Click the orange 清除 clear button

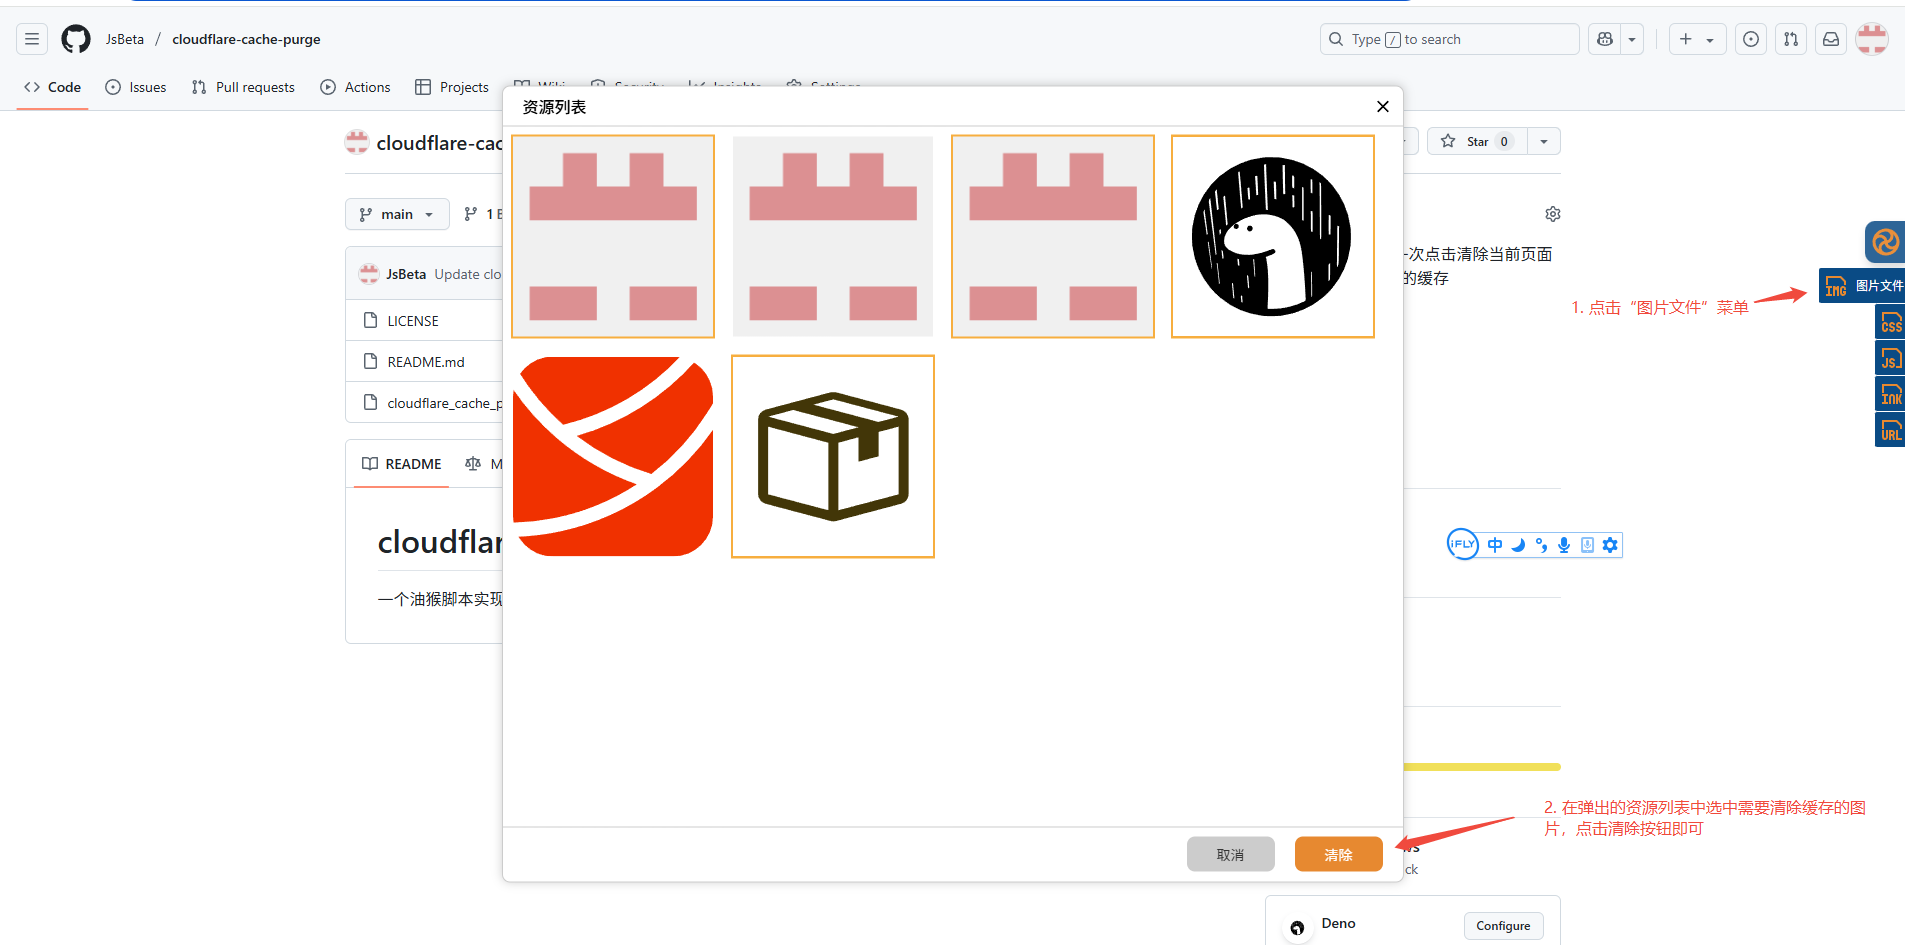1339,854
